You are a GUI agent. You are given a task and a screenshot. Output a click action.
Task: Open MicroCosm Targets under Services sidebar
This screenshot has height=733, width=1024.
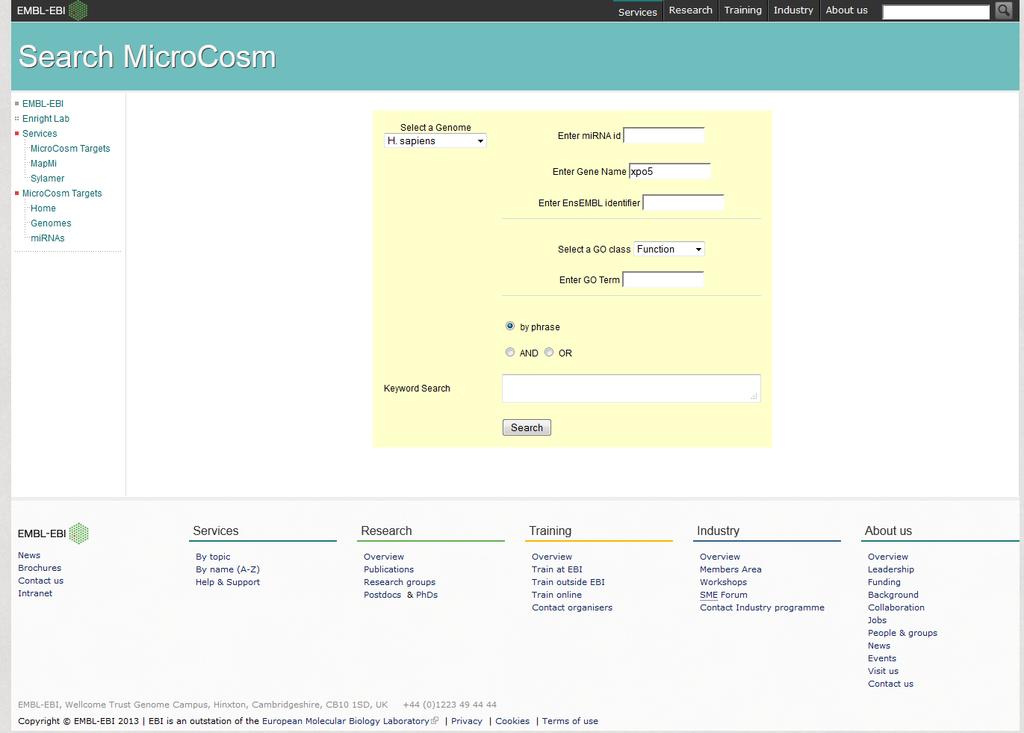70,148
